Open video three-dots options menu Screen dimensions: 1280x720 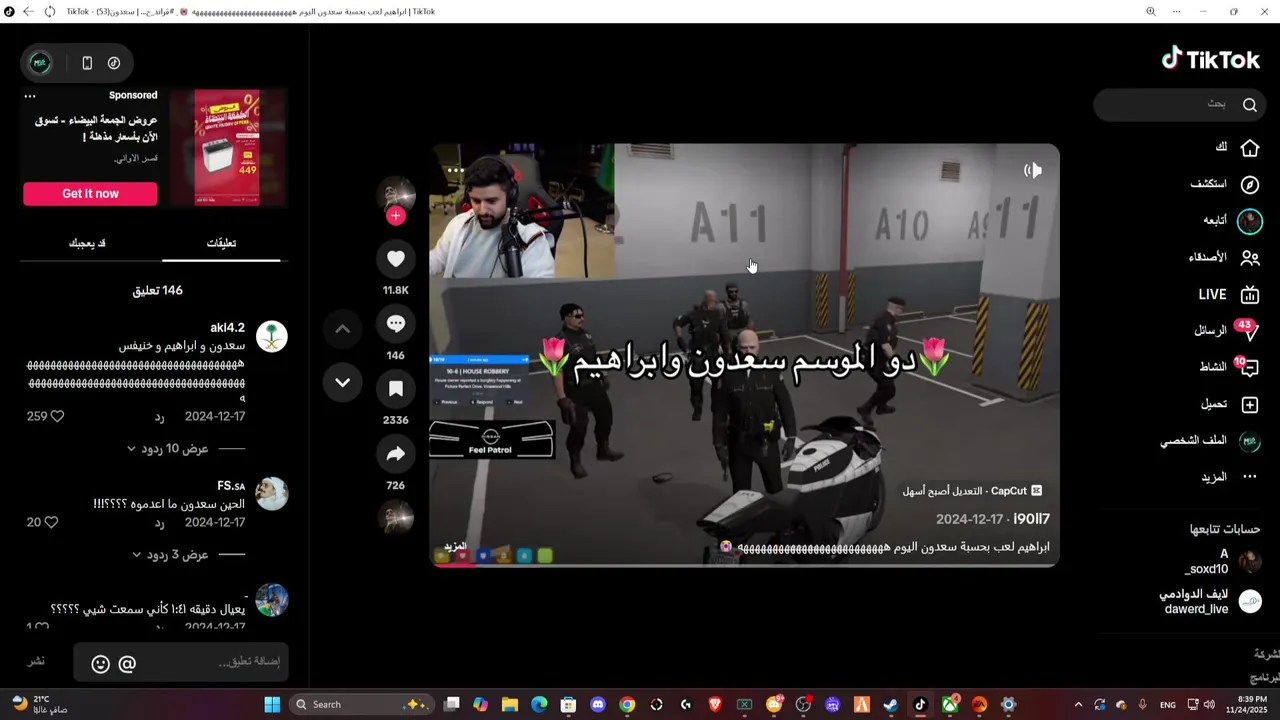tap(455, 171)
